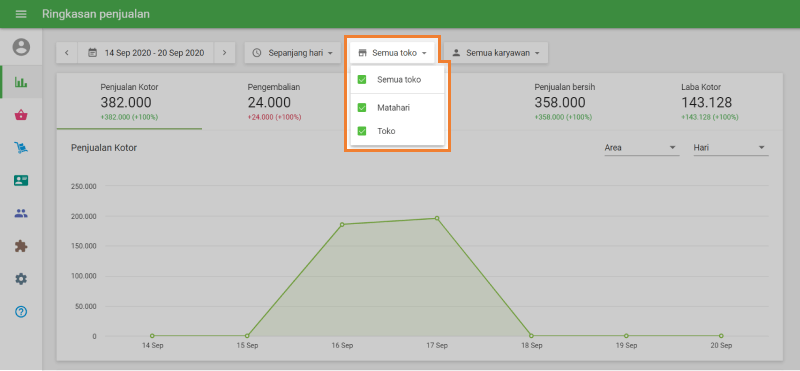Click the +24.000 (+100%) change text
Viewport: 800px width, 371px height.
tap(274, 117)
